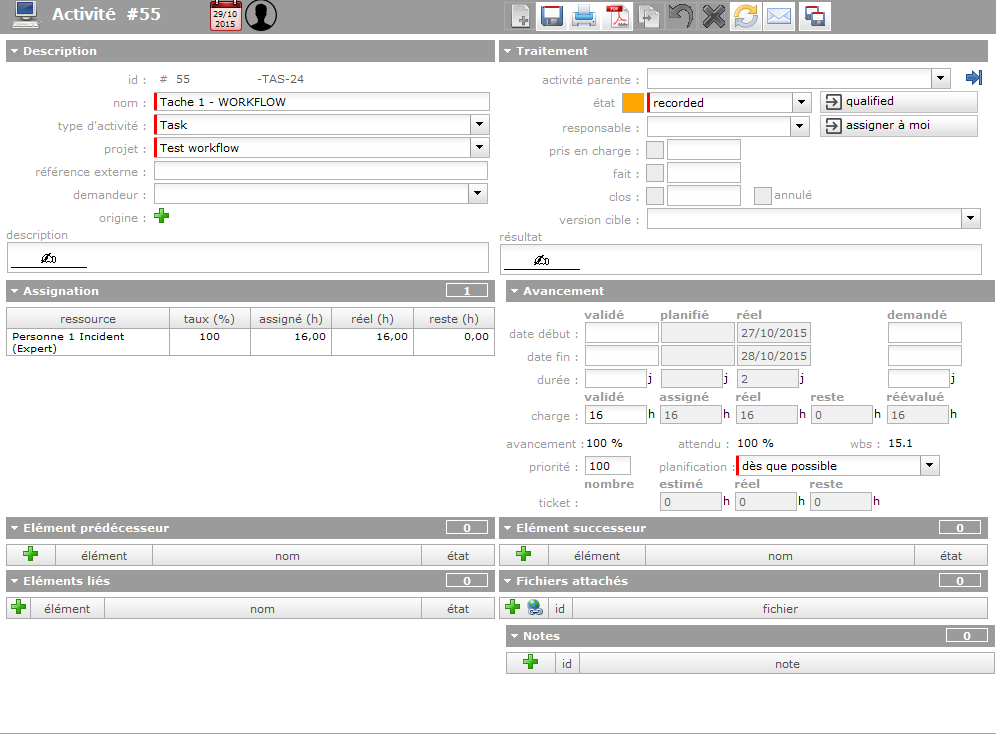The width and height of the screenshot is (996, 734).
Task: Click the refresh arrows icon
Action: (x=745, y=16)
